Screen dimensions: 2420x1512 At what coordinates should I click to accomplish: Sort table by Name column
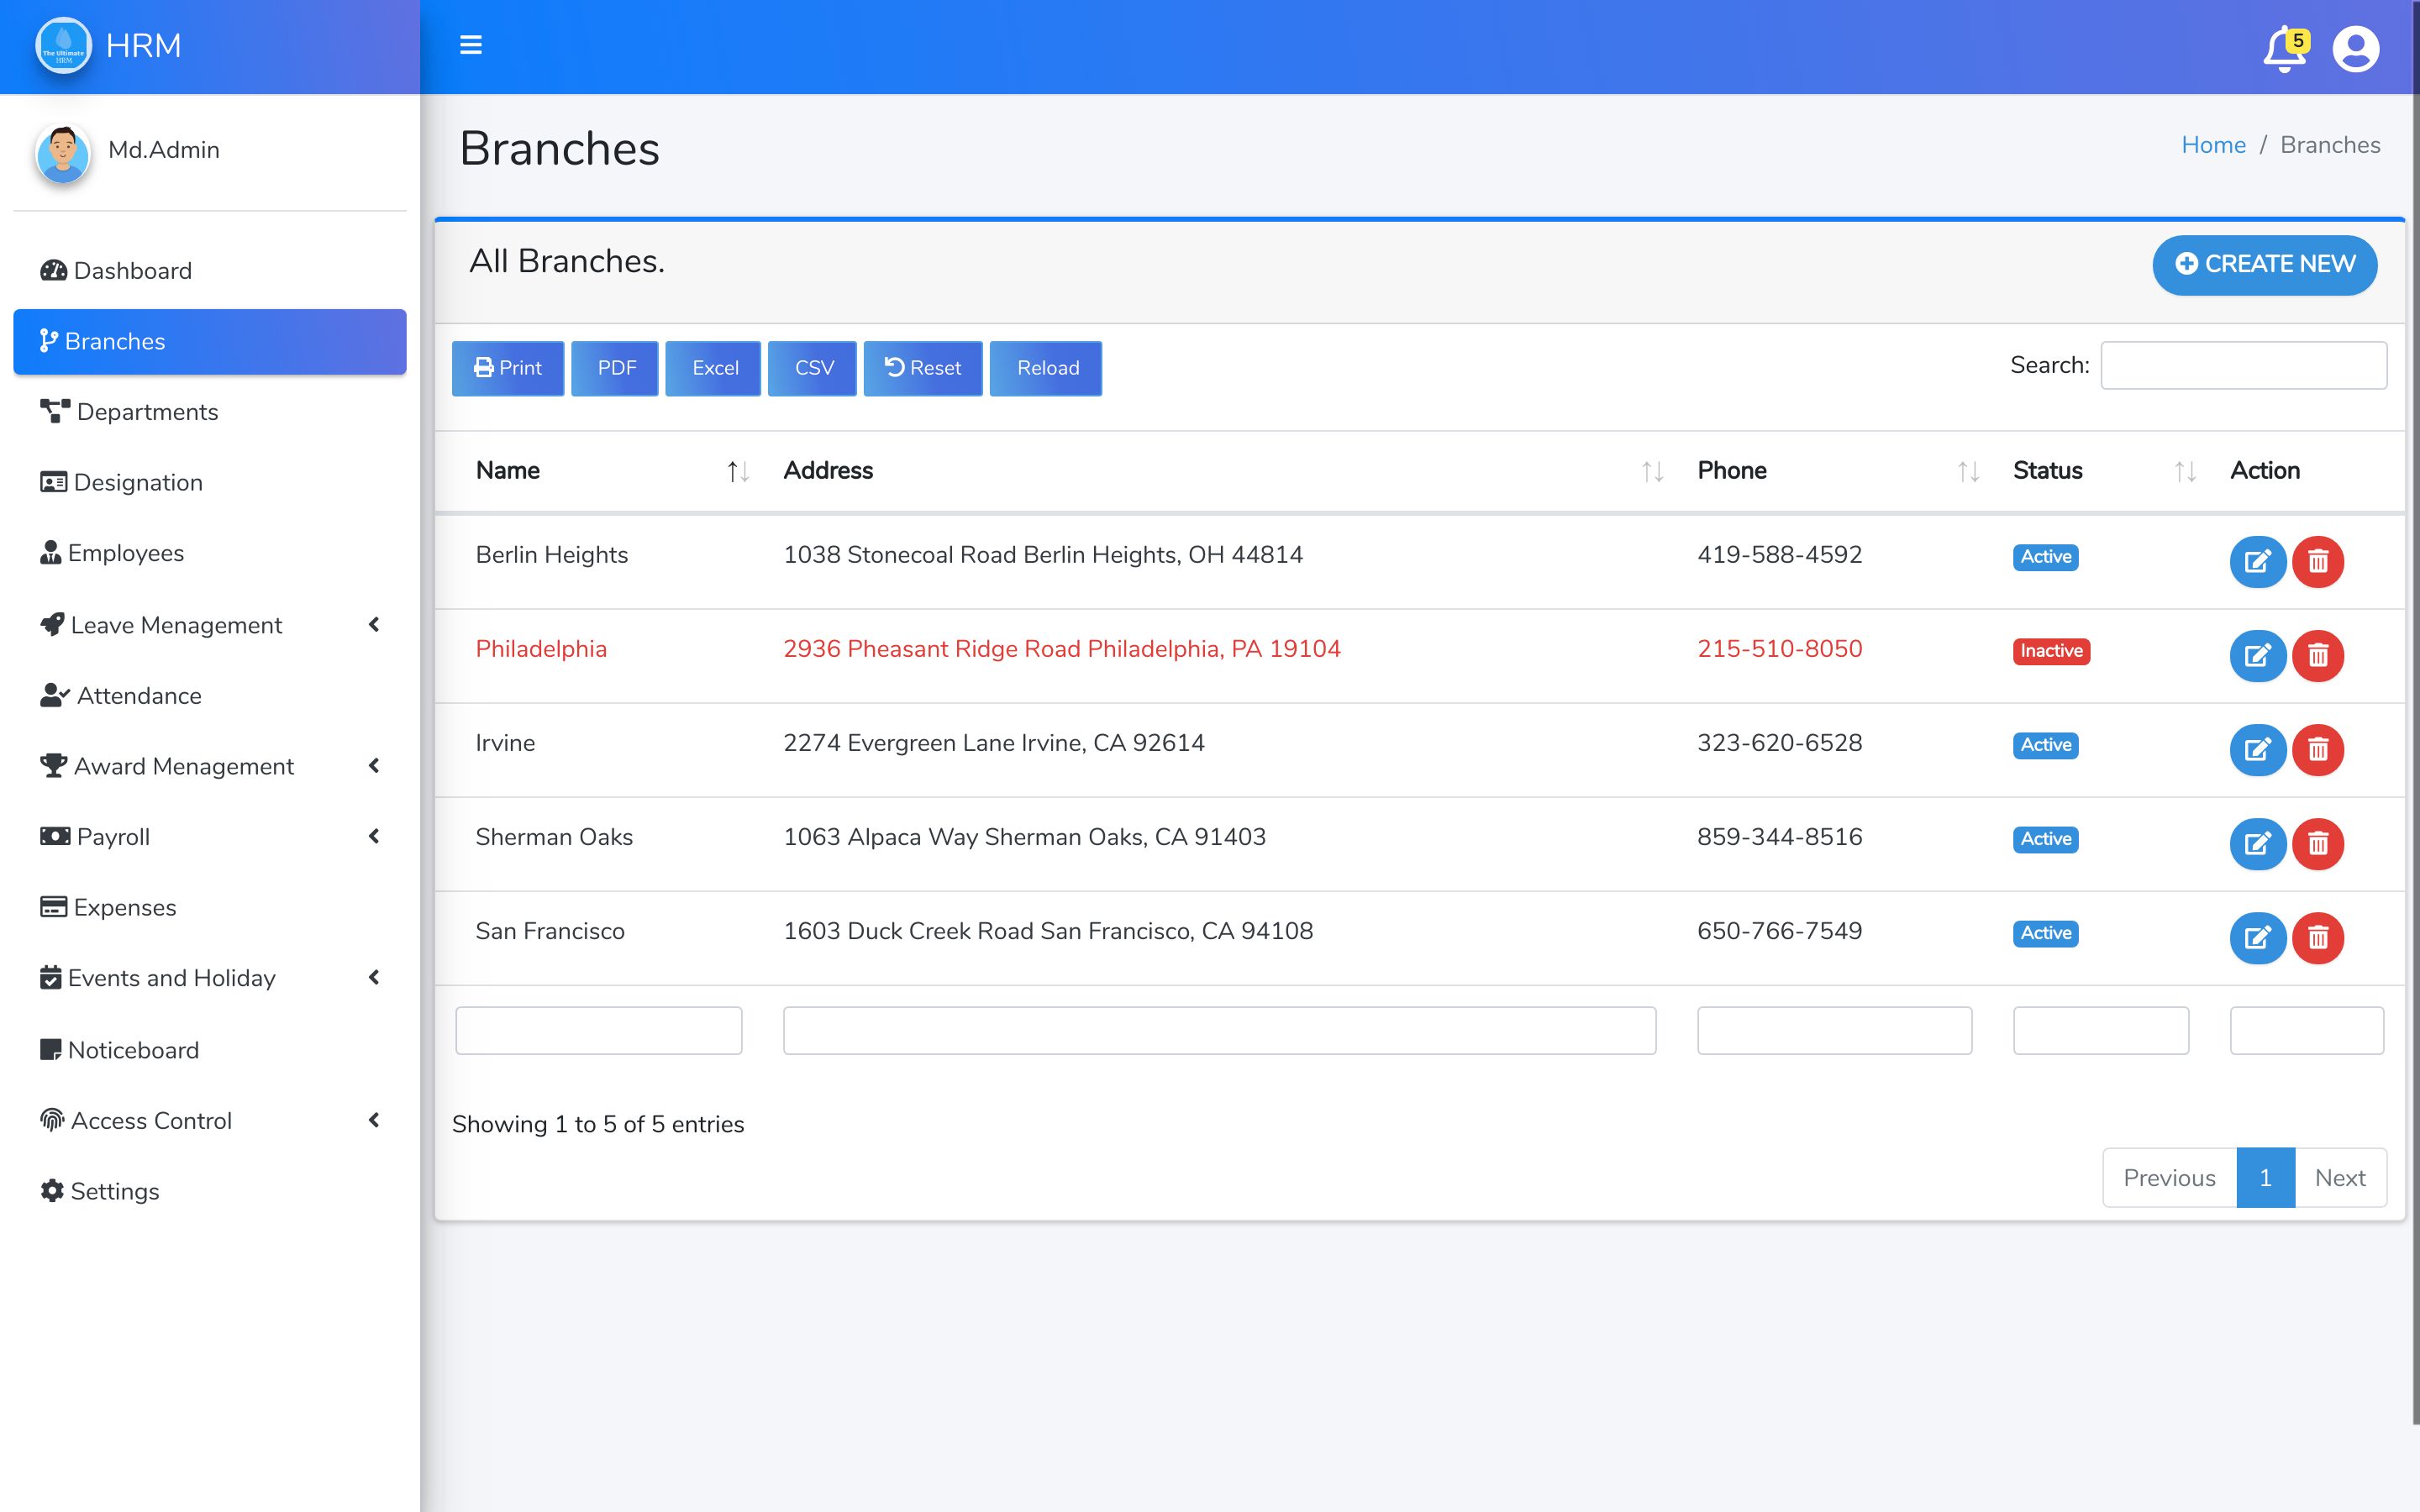[x=737, y=471]
